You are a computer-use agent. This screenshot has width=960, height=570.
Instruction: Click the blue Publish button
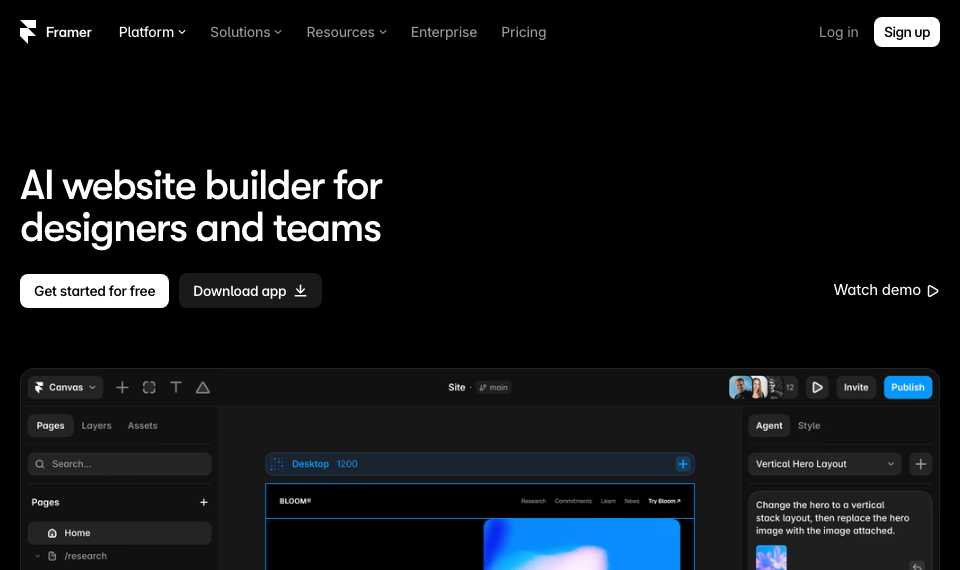click(908, 387)
